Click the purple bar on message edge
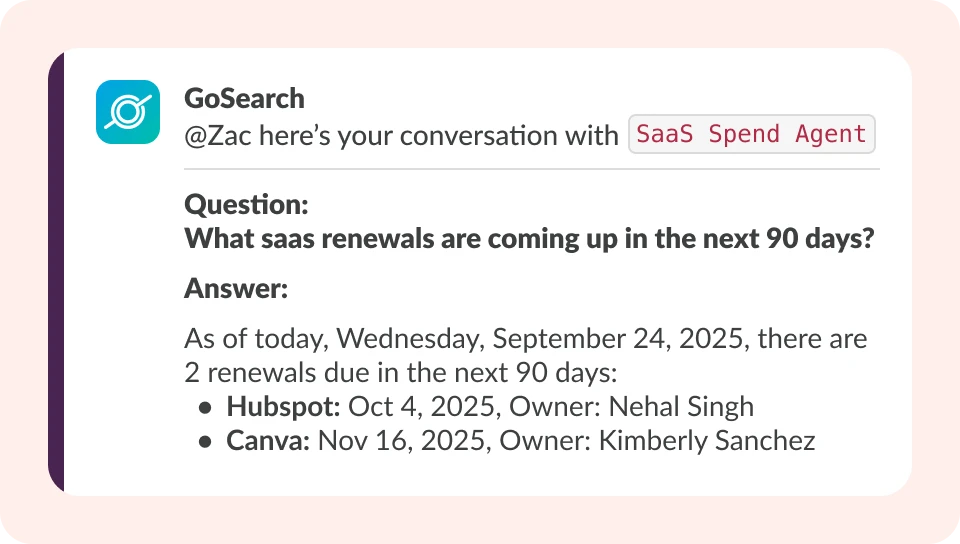This screenshot has width=960, height=544. [56, 270]
